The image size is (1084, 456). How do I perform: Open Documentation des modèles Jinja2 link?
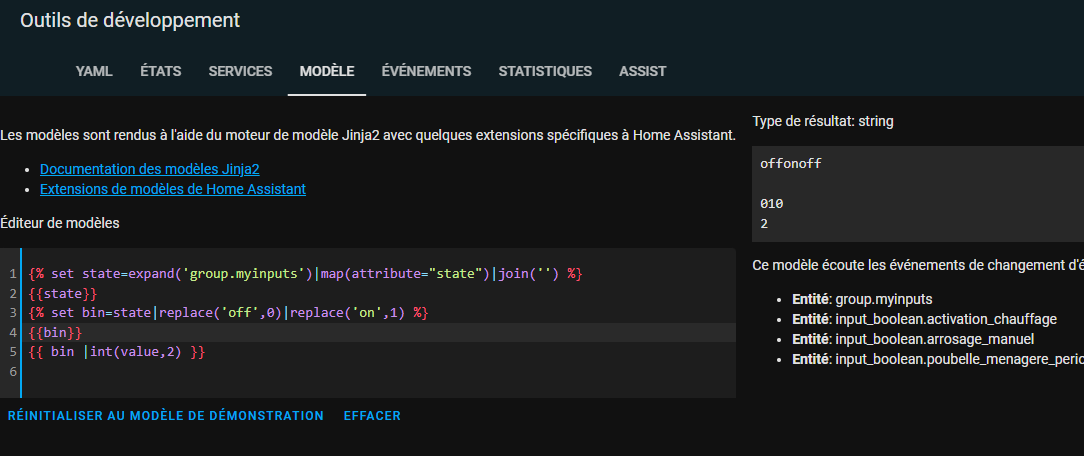point(150,169)
